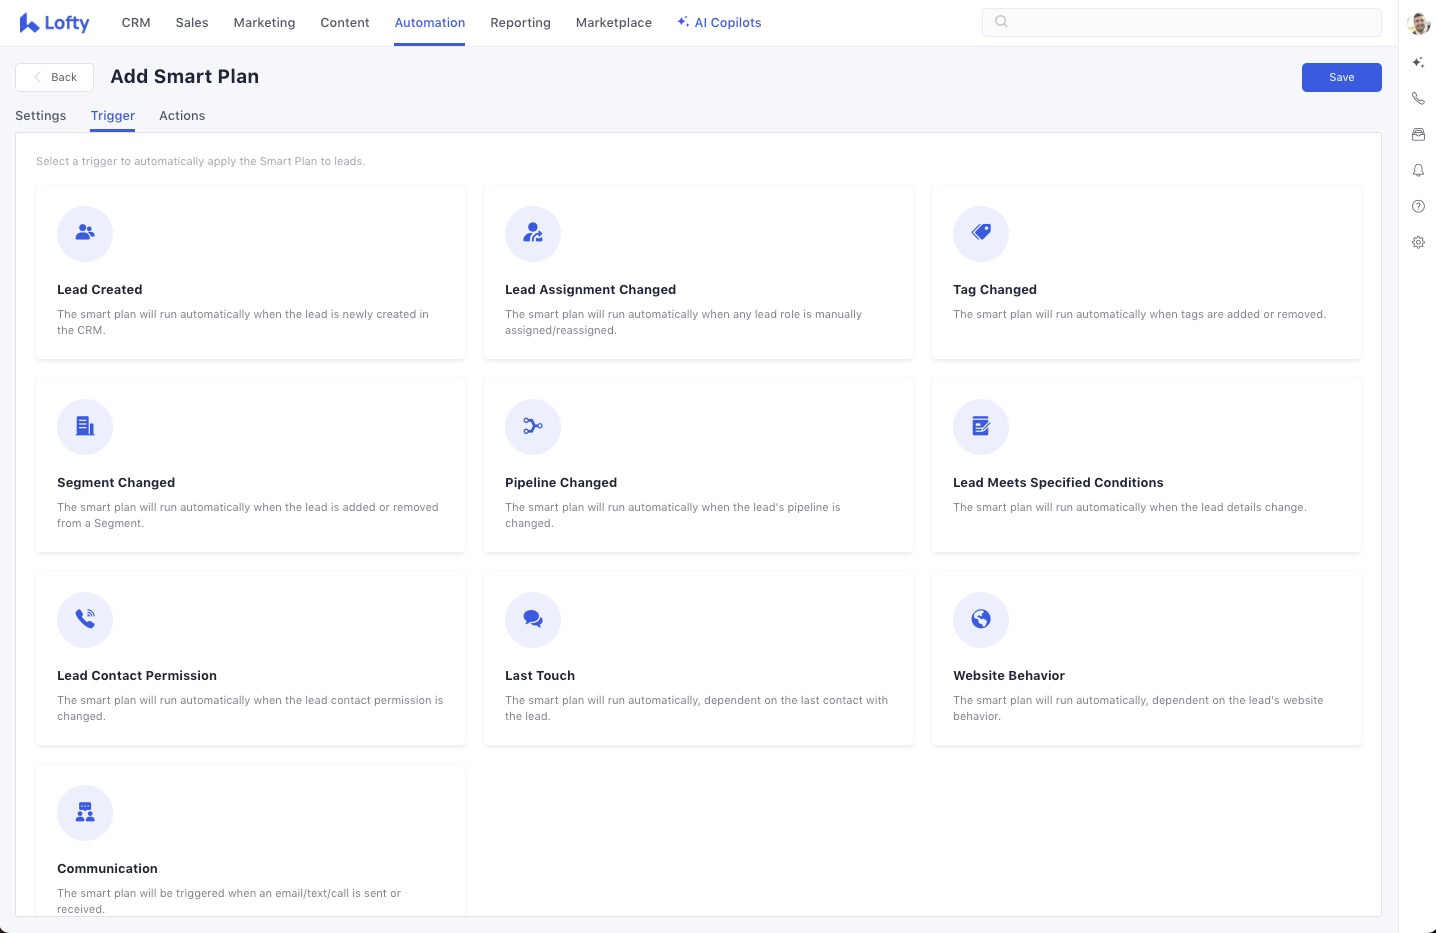Choose the Segment Changed document icon
Image resolution: width=1436 pixels, height=933 pixels.
click(85, 426)
